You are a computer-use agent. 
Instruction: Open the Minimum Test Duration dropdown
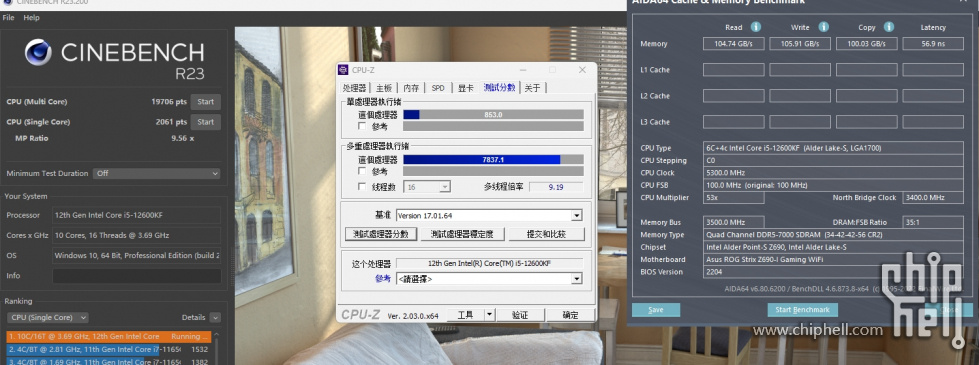(x=157, y=173)
